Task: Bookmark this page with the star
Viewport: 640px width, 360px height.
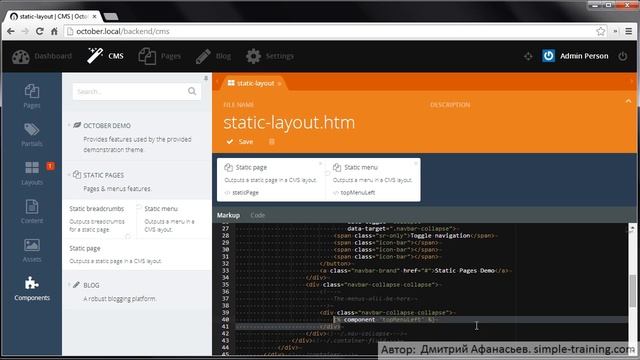Action: [x=600, y=31]
